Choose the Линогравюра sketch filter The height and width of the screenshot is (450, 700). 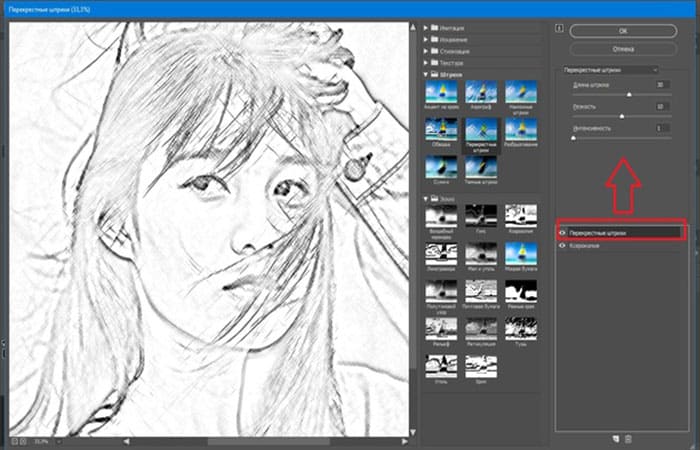click(441, 254)
